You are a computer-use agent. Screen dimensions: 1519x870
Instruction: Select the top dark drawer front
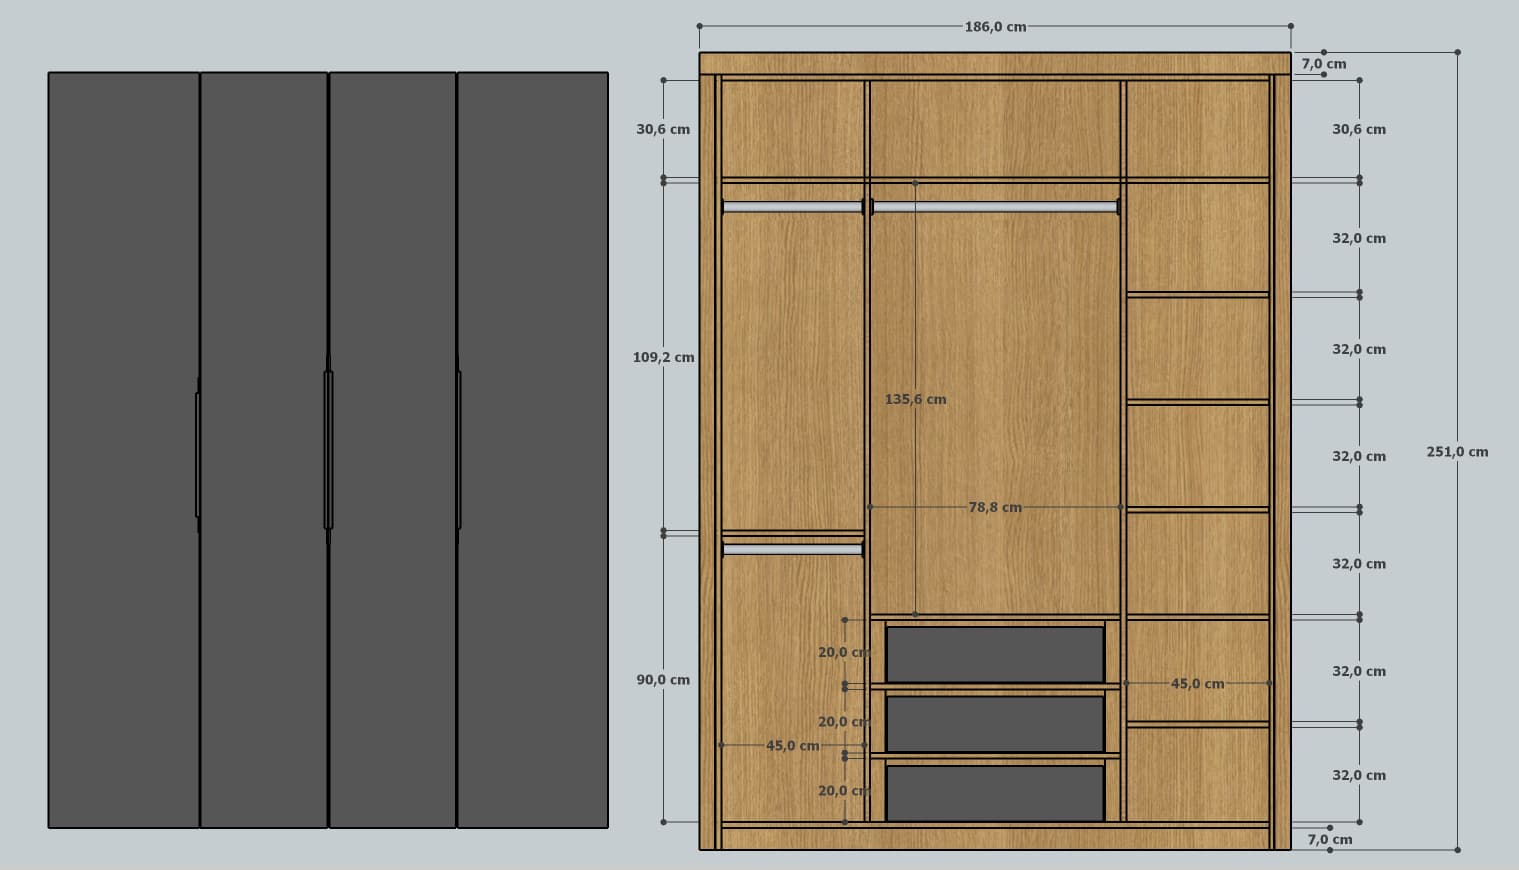995,654
